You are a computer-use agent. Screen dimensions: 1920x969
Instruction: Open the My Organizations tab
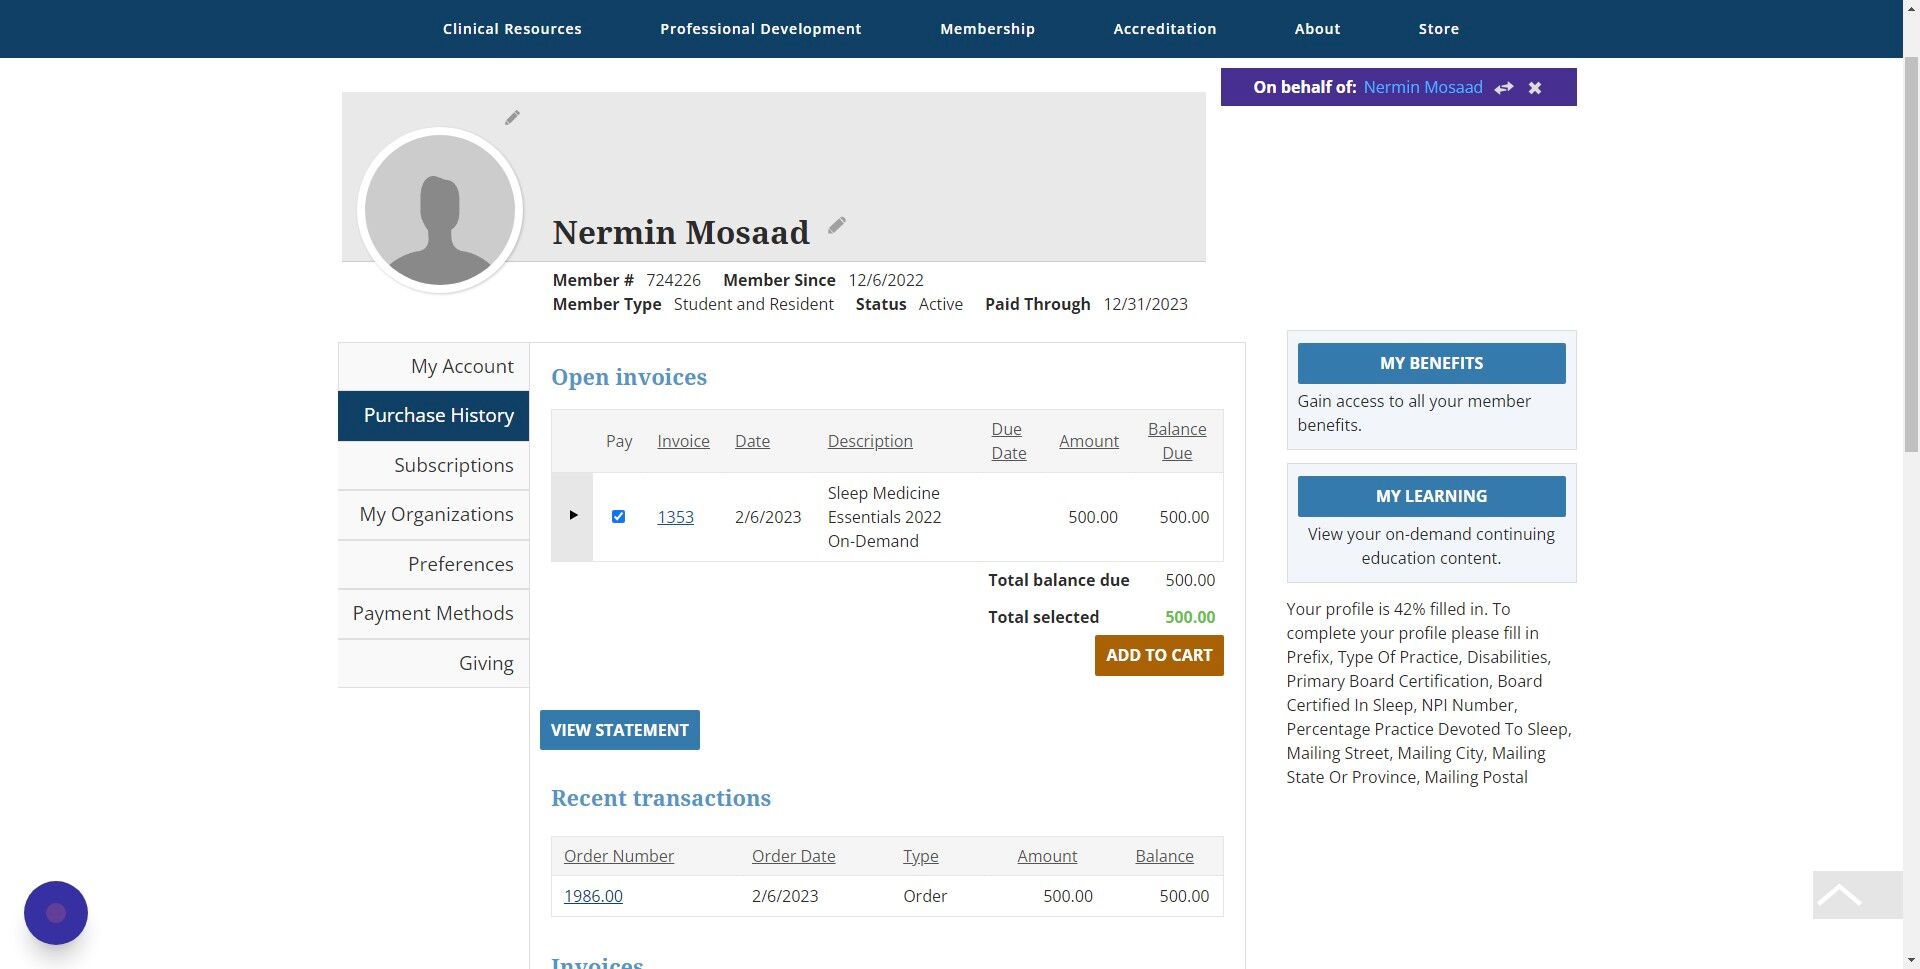(x=434, y=514)
